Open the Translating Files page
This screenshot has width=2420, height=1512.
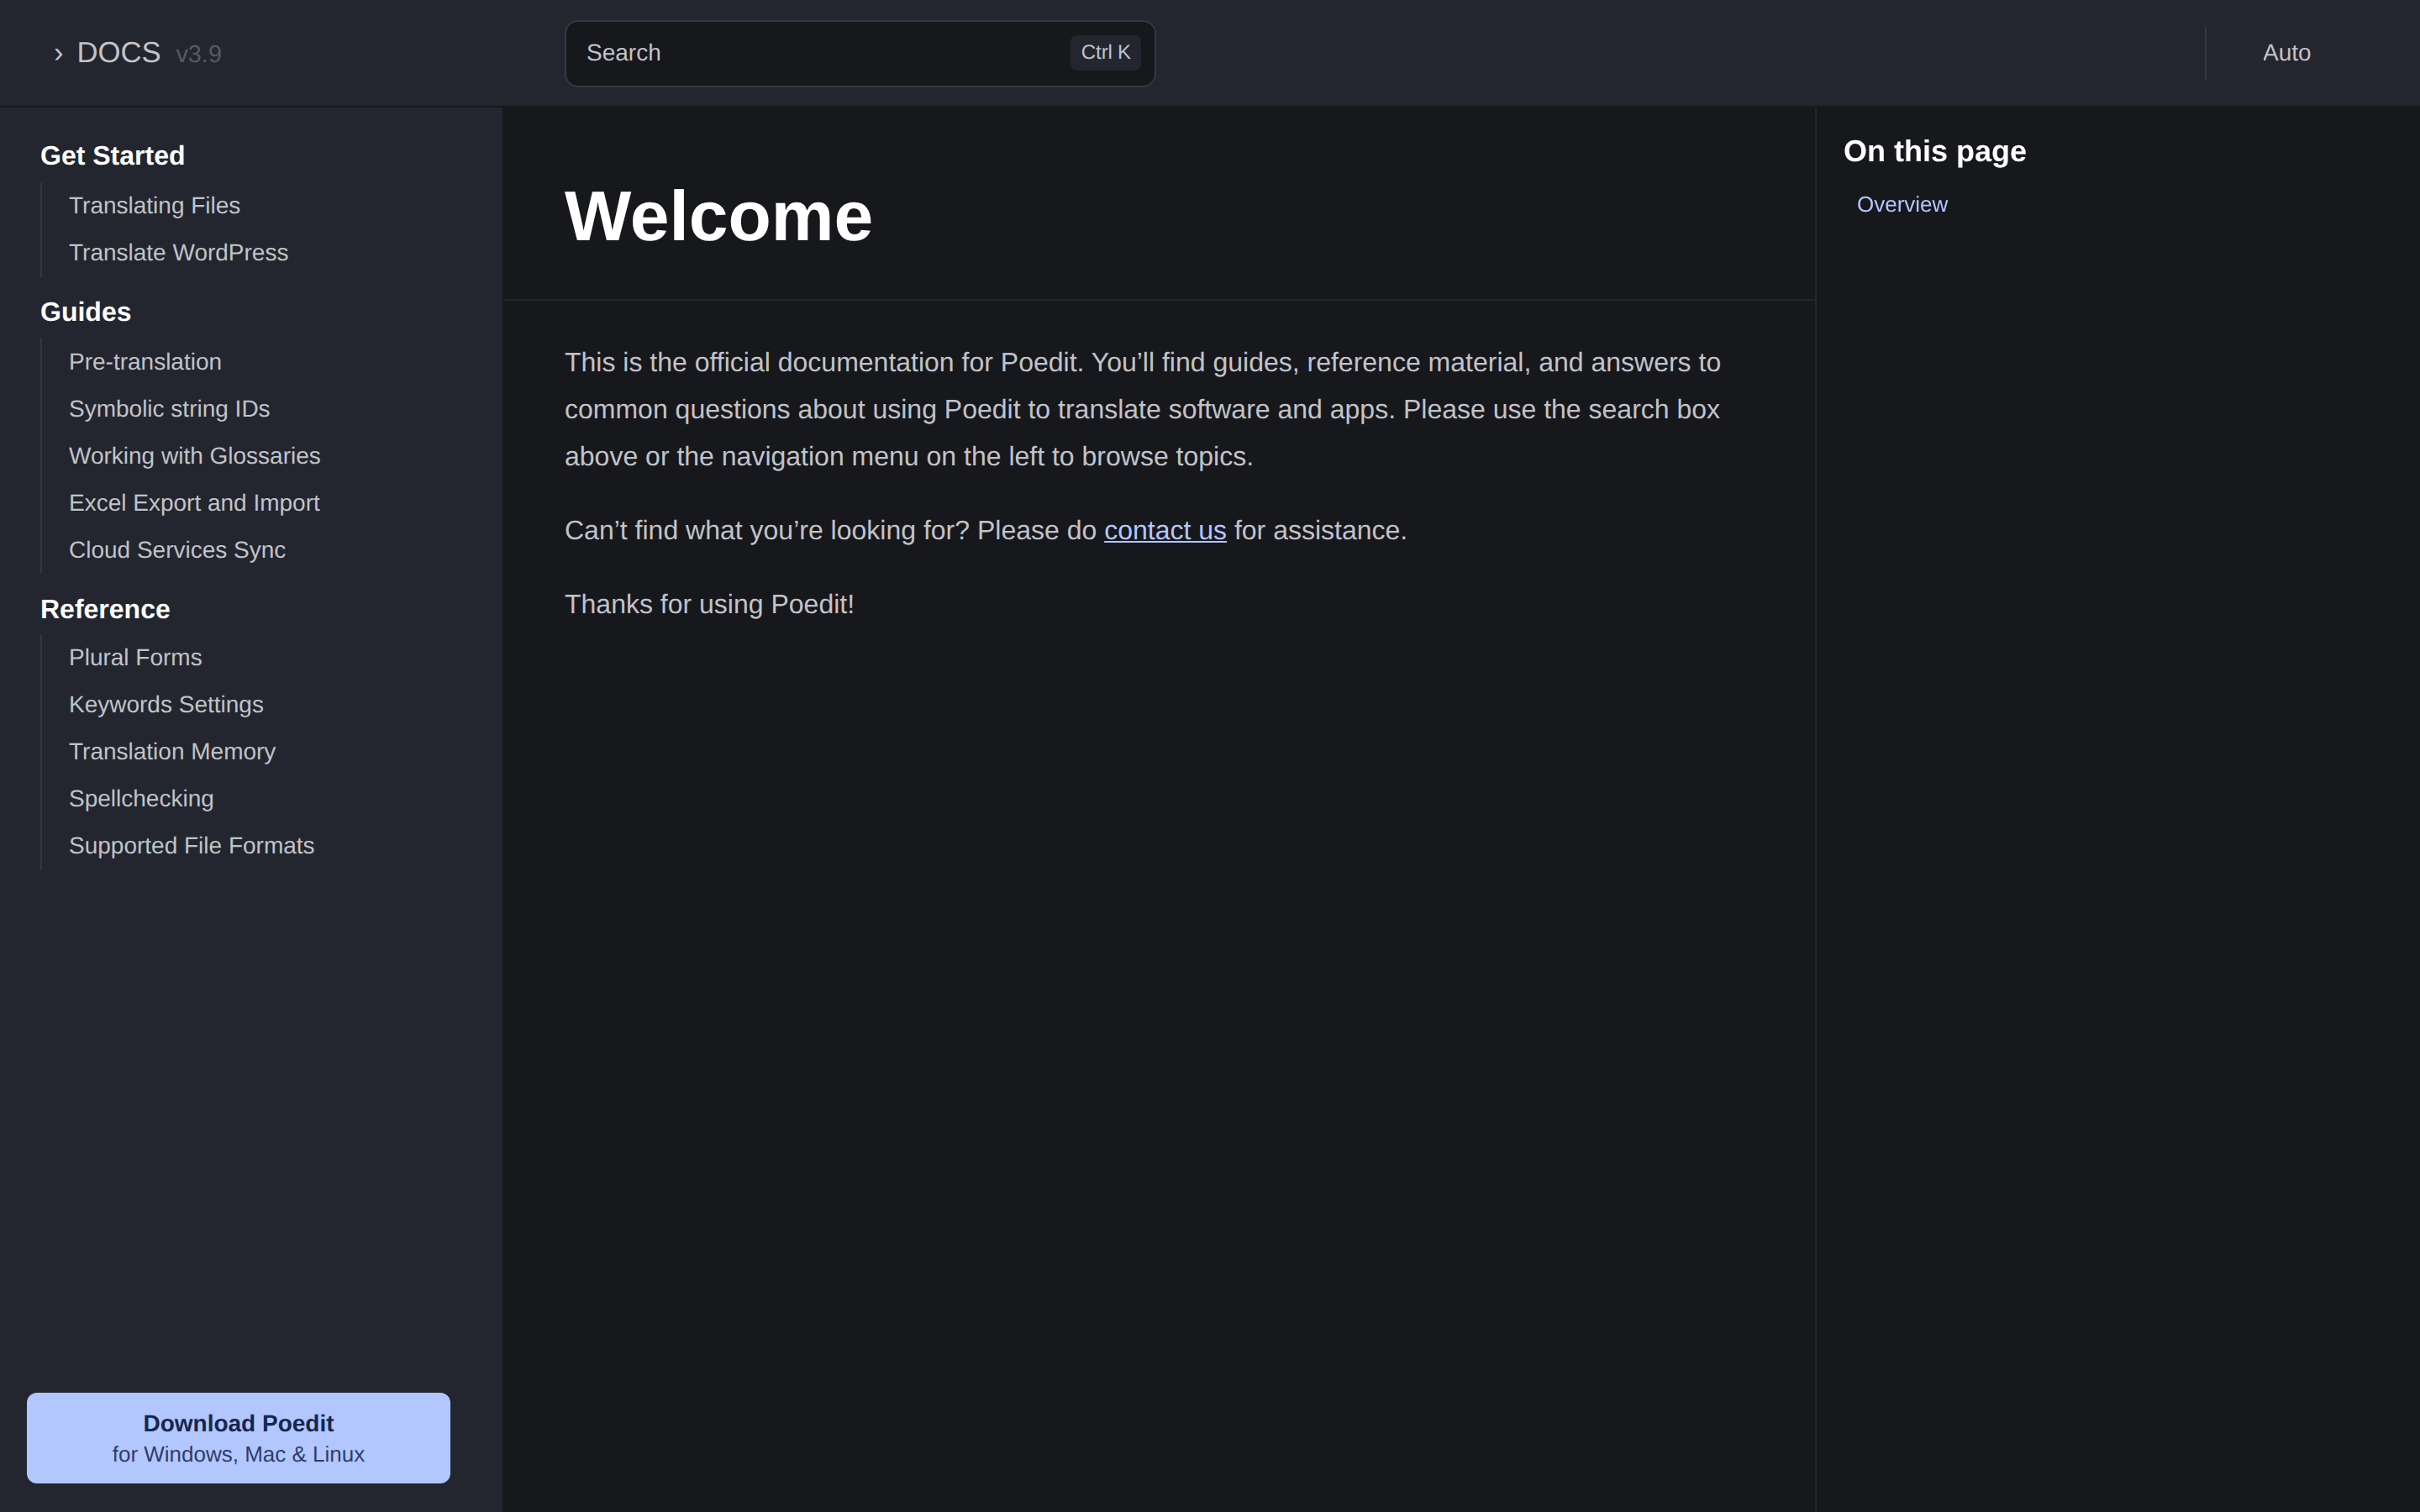tap(154, 205)
